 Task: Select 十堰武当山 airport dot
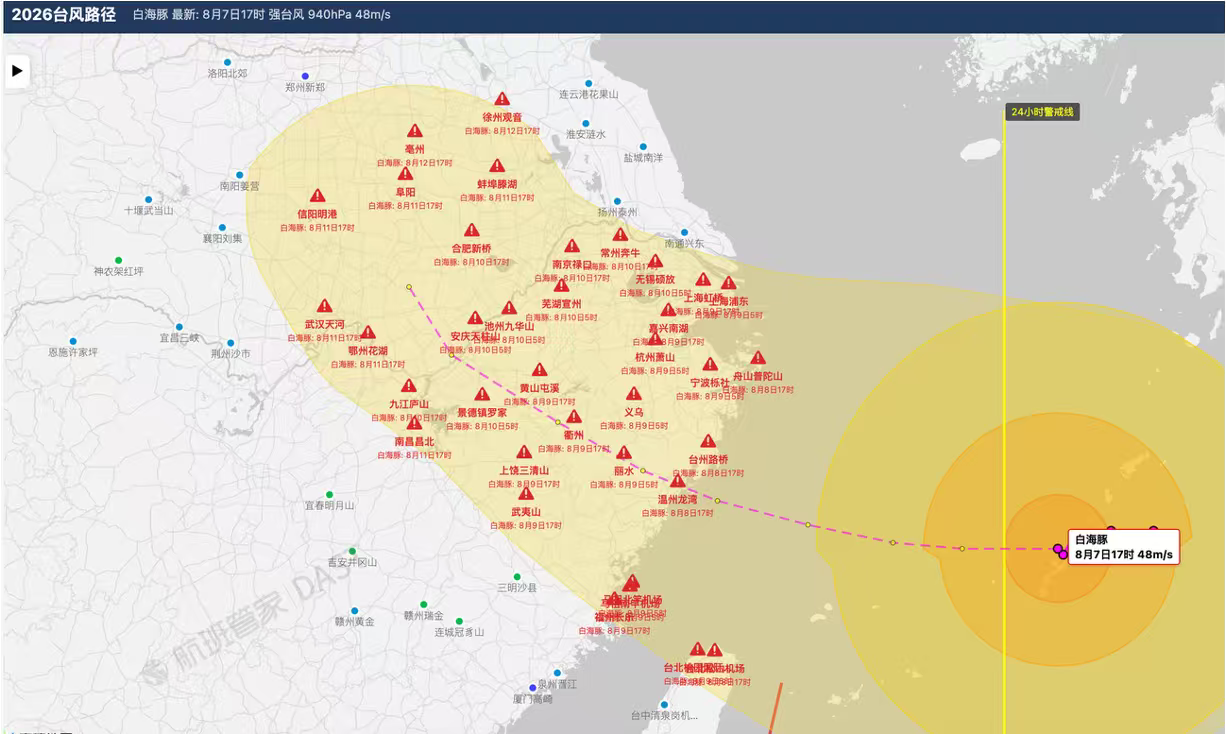coord(148,199)
